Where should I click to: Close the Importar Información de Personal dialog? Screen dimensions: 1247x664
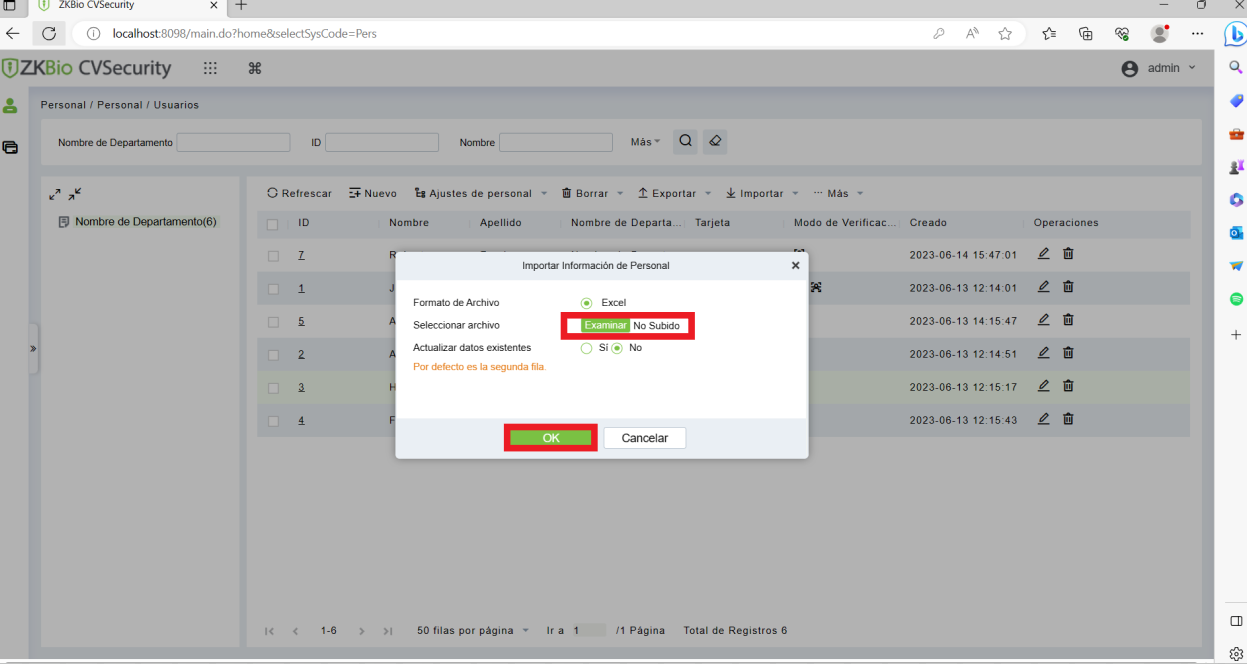[795, 266]
